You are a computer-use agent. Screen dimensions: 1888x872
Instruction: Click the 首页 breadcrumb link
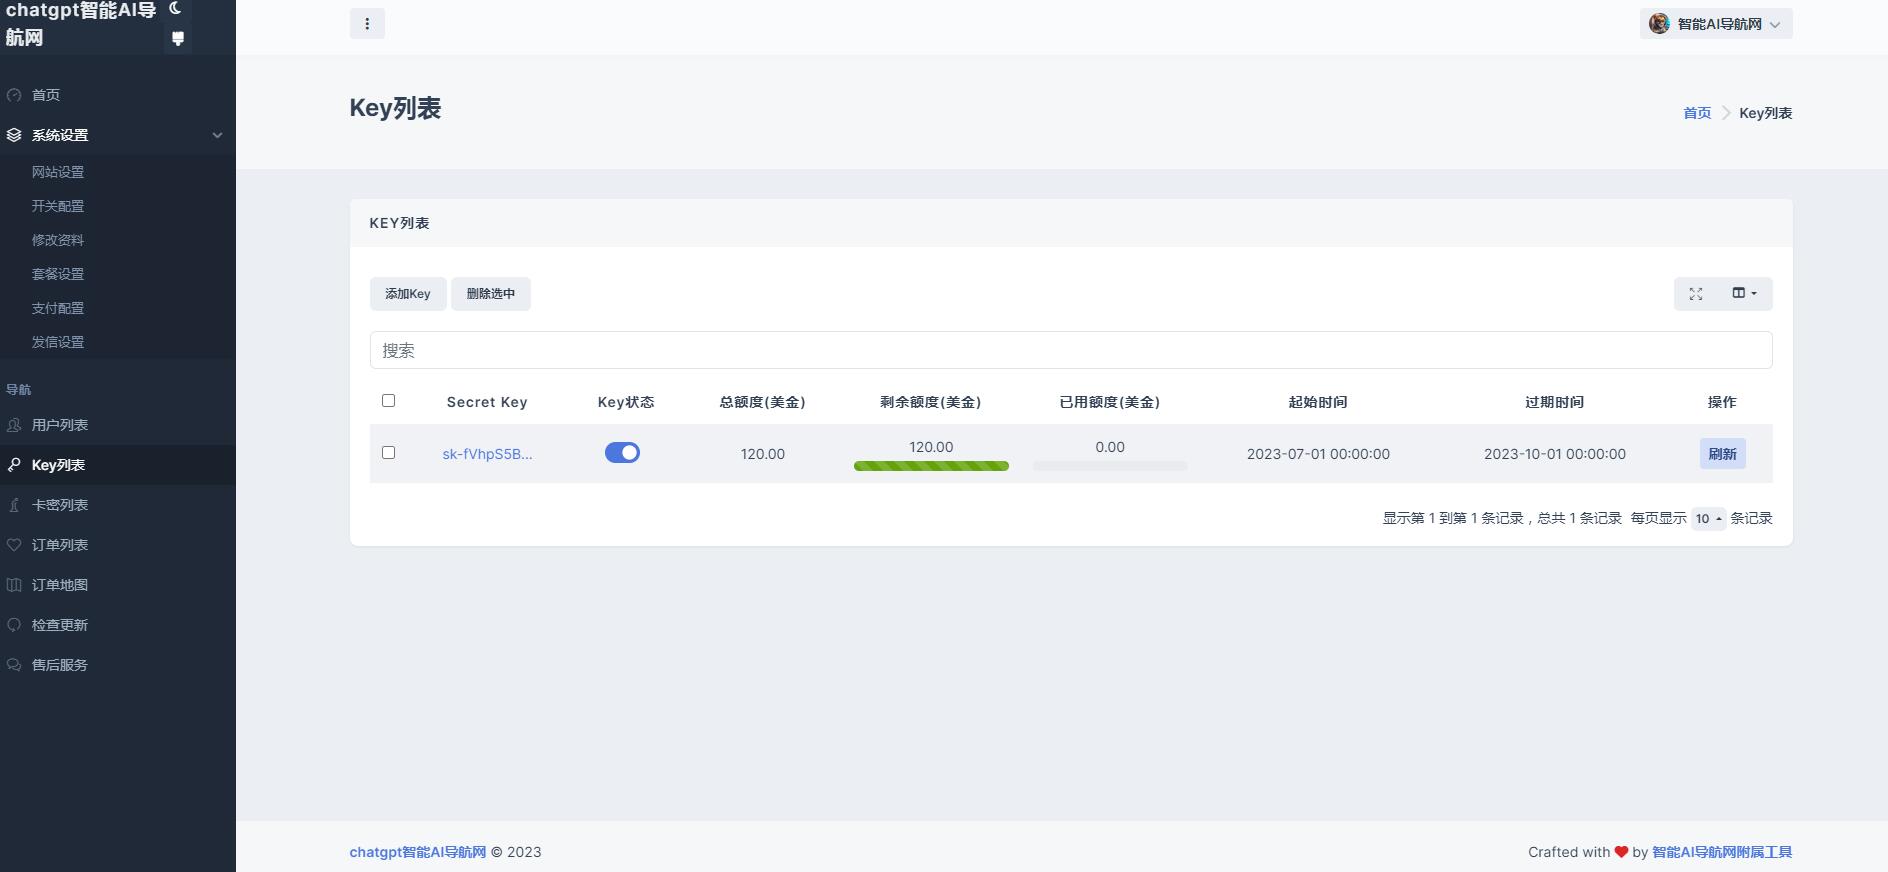pyautogui.click(x=1697, y=113)
